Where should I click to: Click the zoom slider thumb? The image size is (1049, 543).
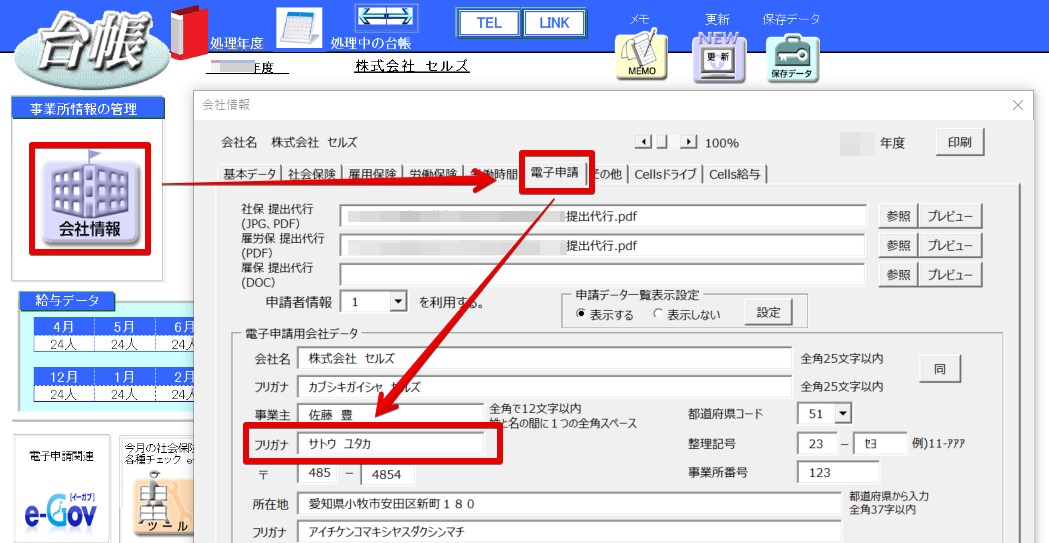tap(660, 142)
